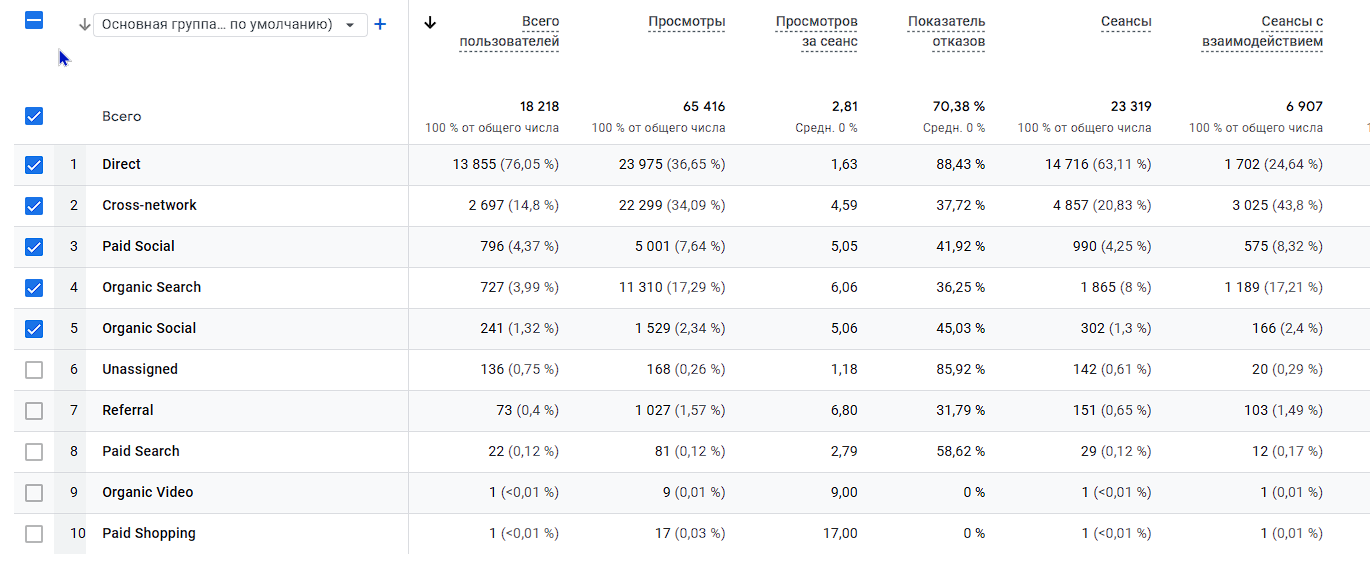Screen dimensions: 1370x580
Task: Check the Paid Shopping row checkbox
Action: [34, 534]
